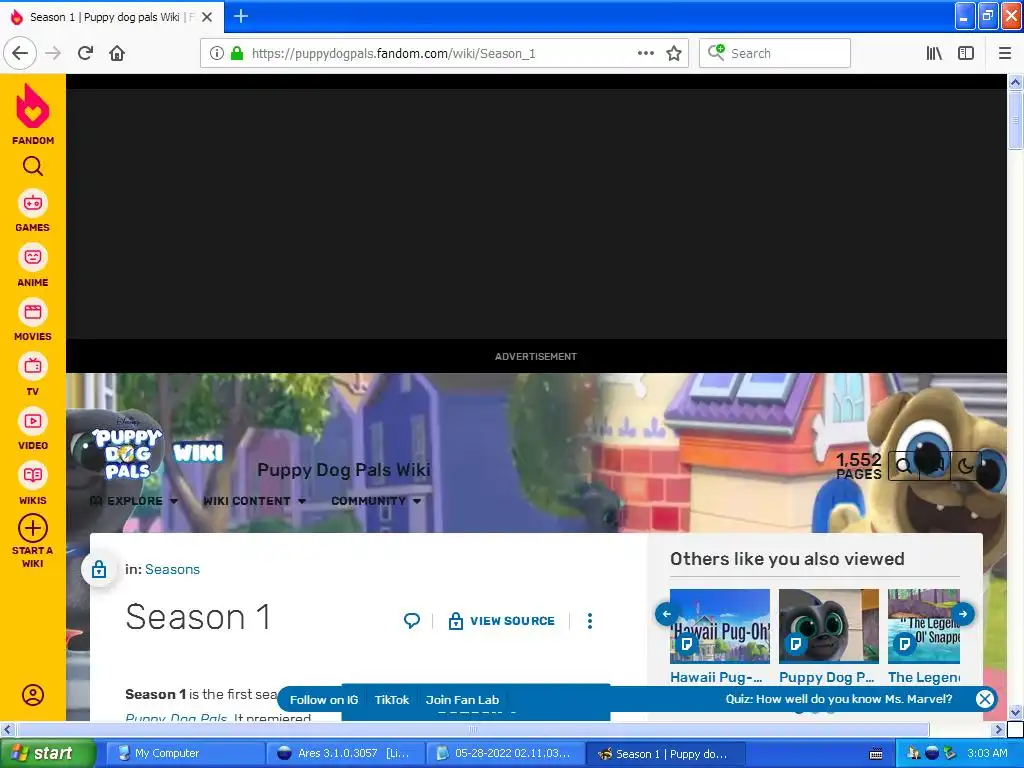Image resolution: width=1024 pixels, height=768 pixels.
Task: Click the horizontal scrollbar left arrow
Action: 7,729
